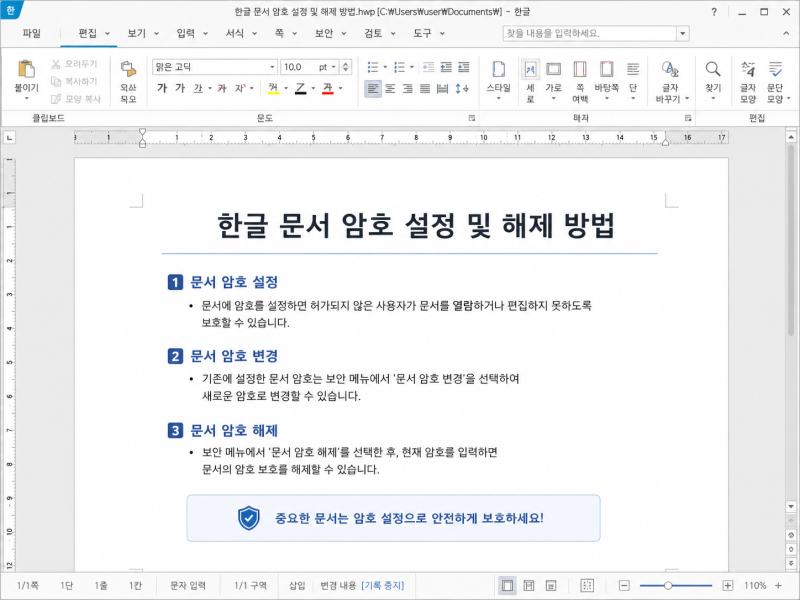Image resolution: width=800 pixels, height=600 pixels.
Task: Click the line spacing icon
Action: pyautogui.click(x=462, y=89)
